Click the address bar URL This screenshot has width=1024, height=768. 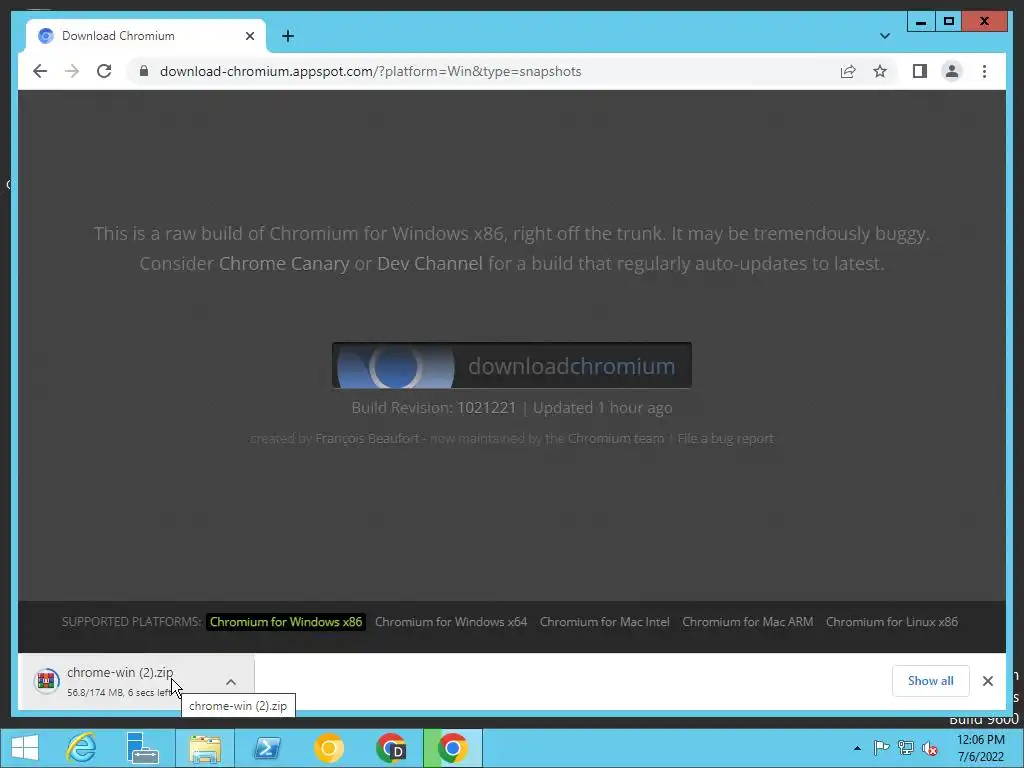pos(370,71)
